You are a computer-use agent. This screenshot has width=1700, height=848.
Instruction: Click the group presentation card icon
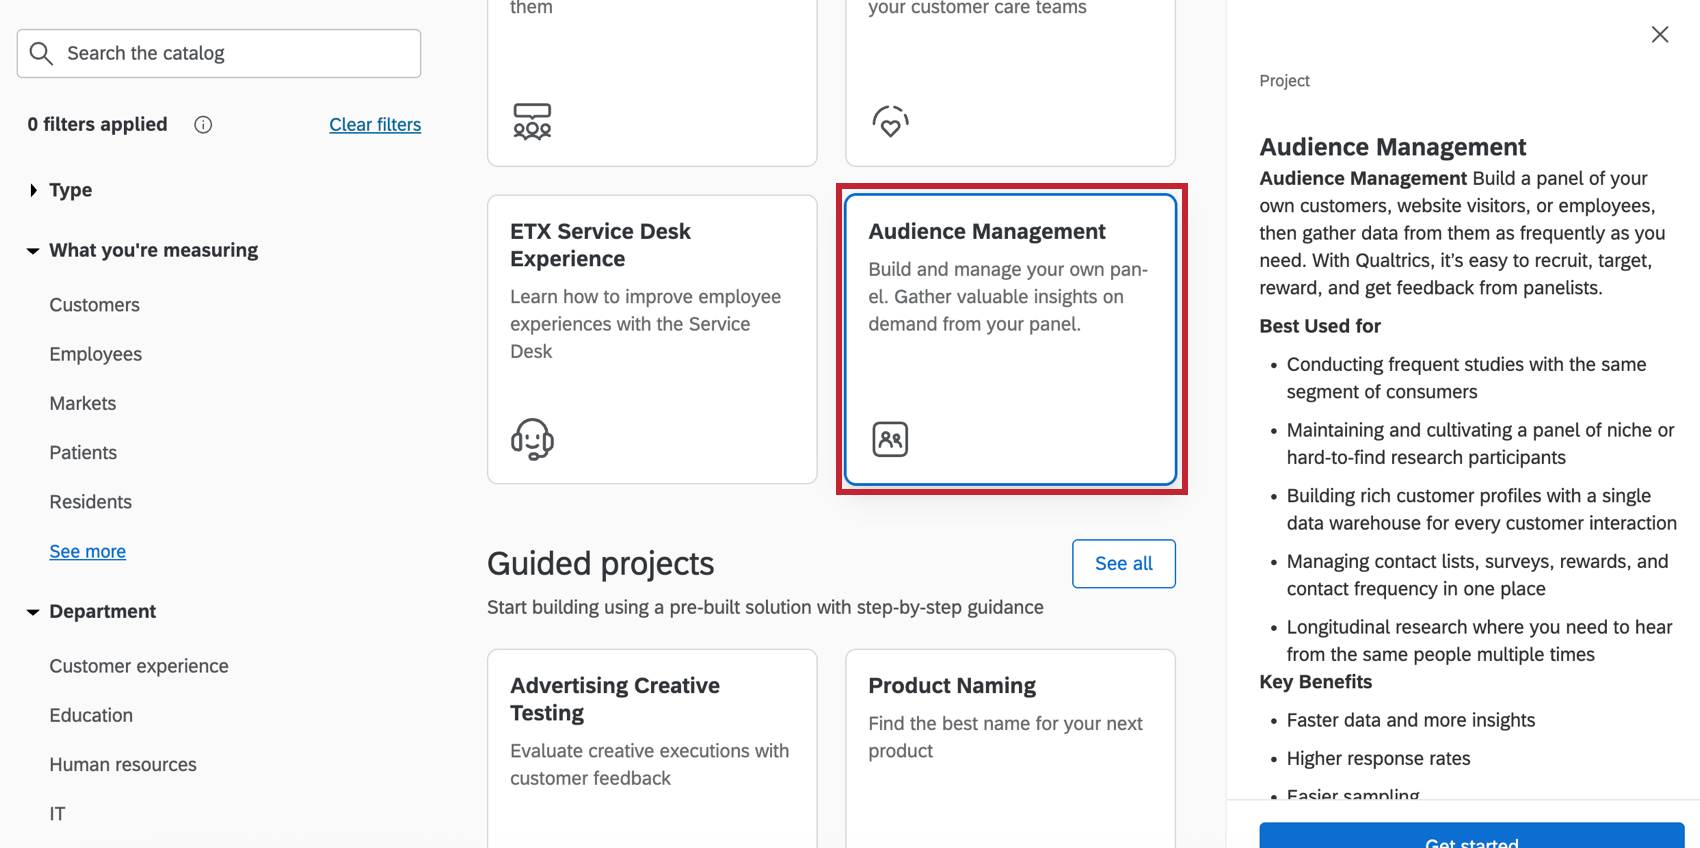(532, 121)
